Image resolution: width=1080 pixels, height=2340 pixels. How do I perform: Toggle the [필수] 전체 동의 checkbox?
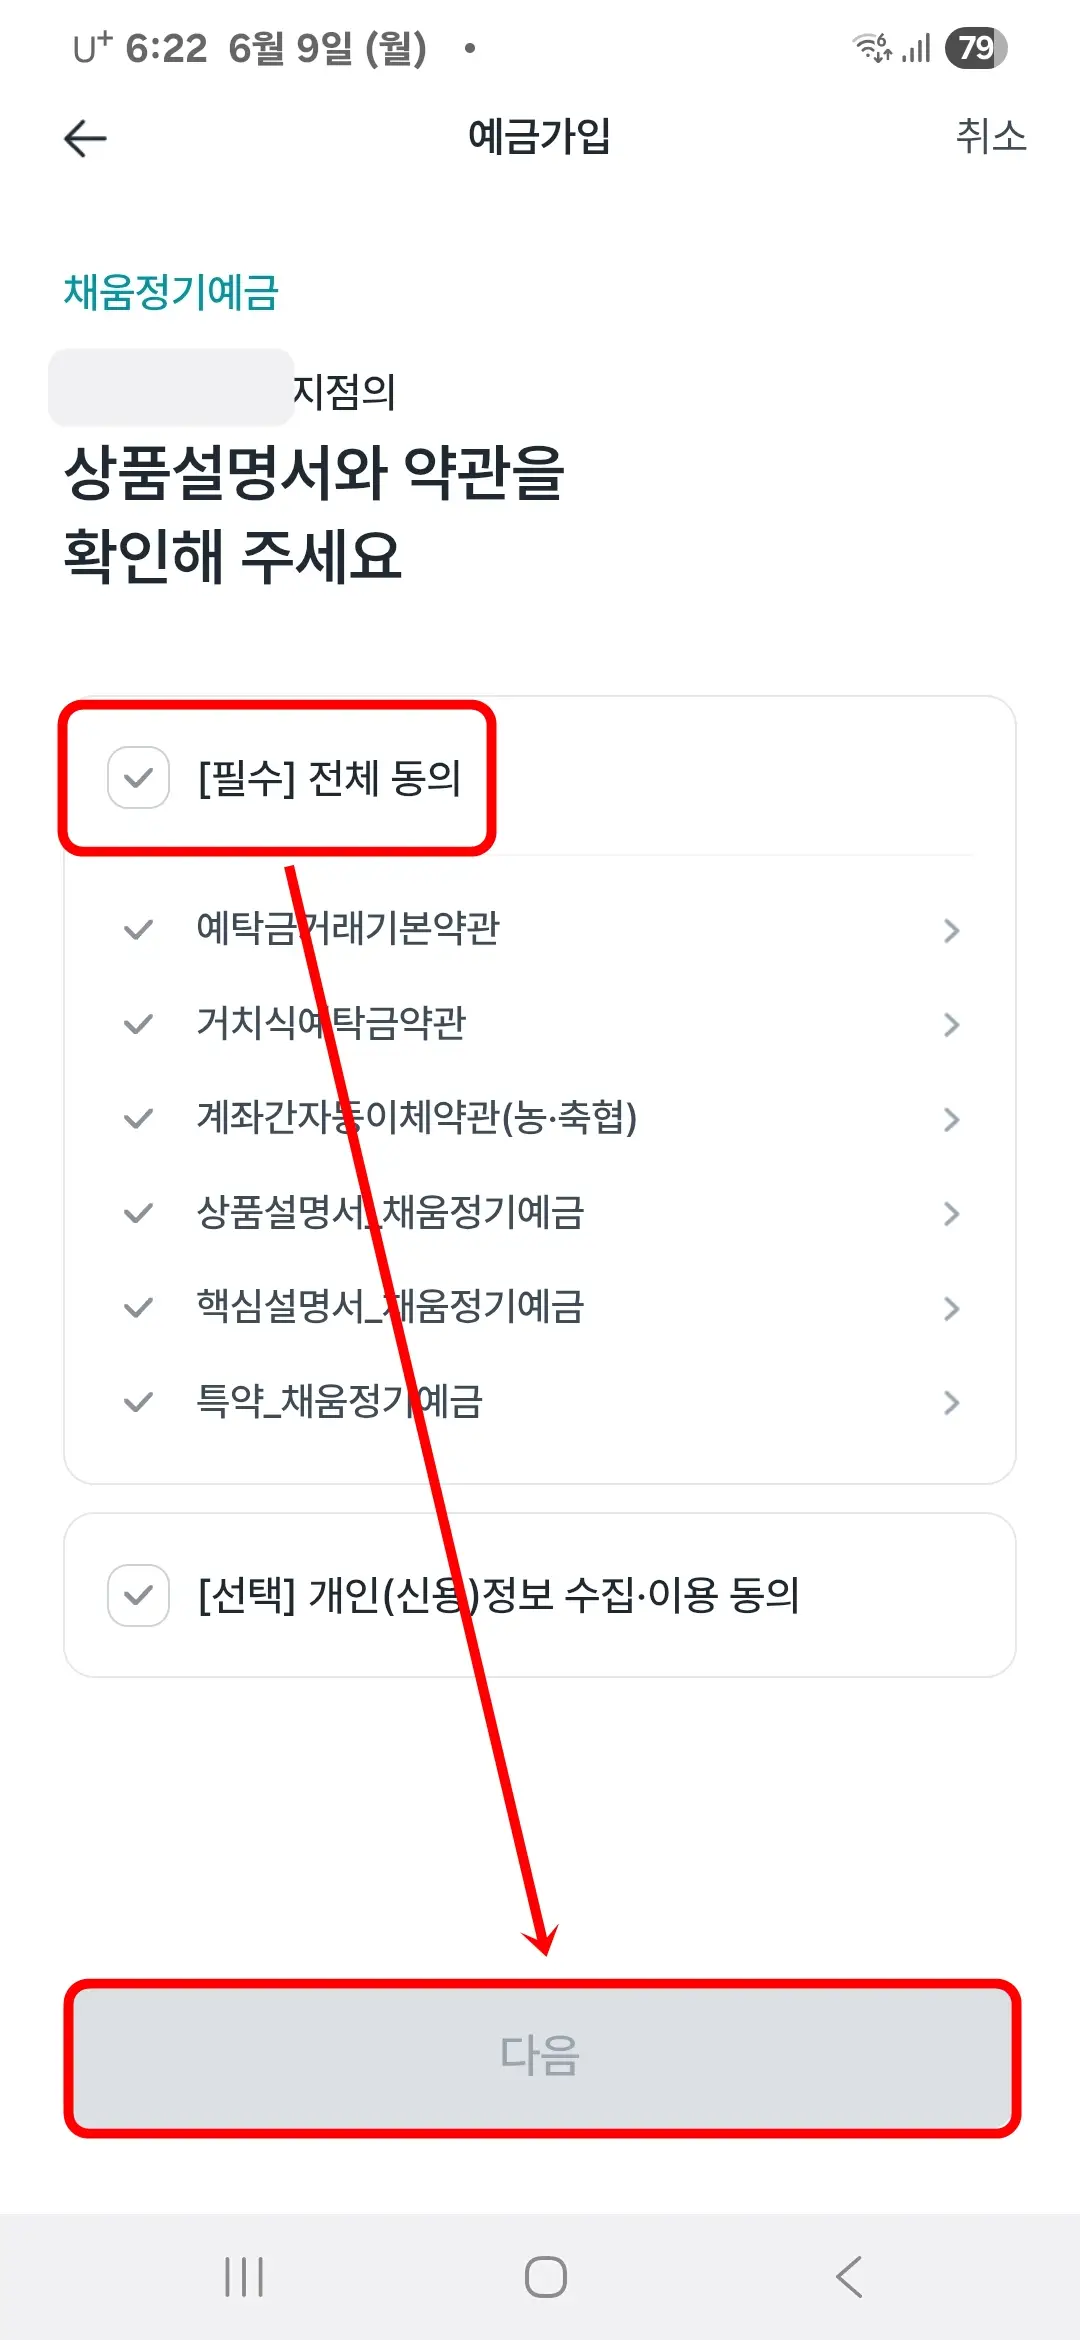tap(137, 778)
